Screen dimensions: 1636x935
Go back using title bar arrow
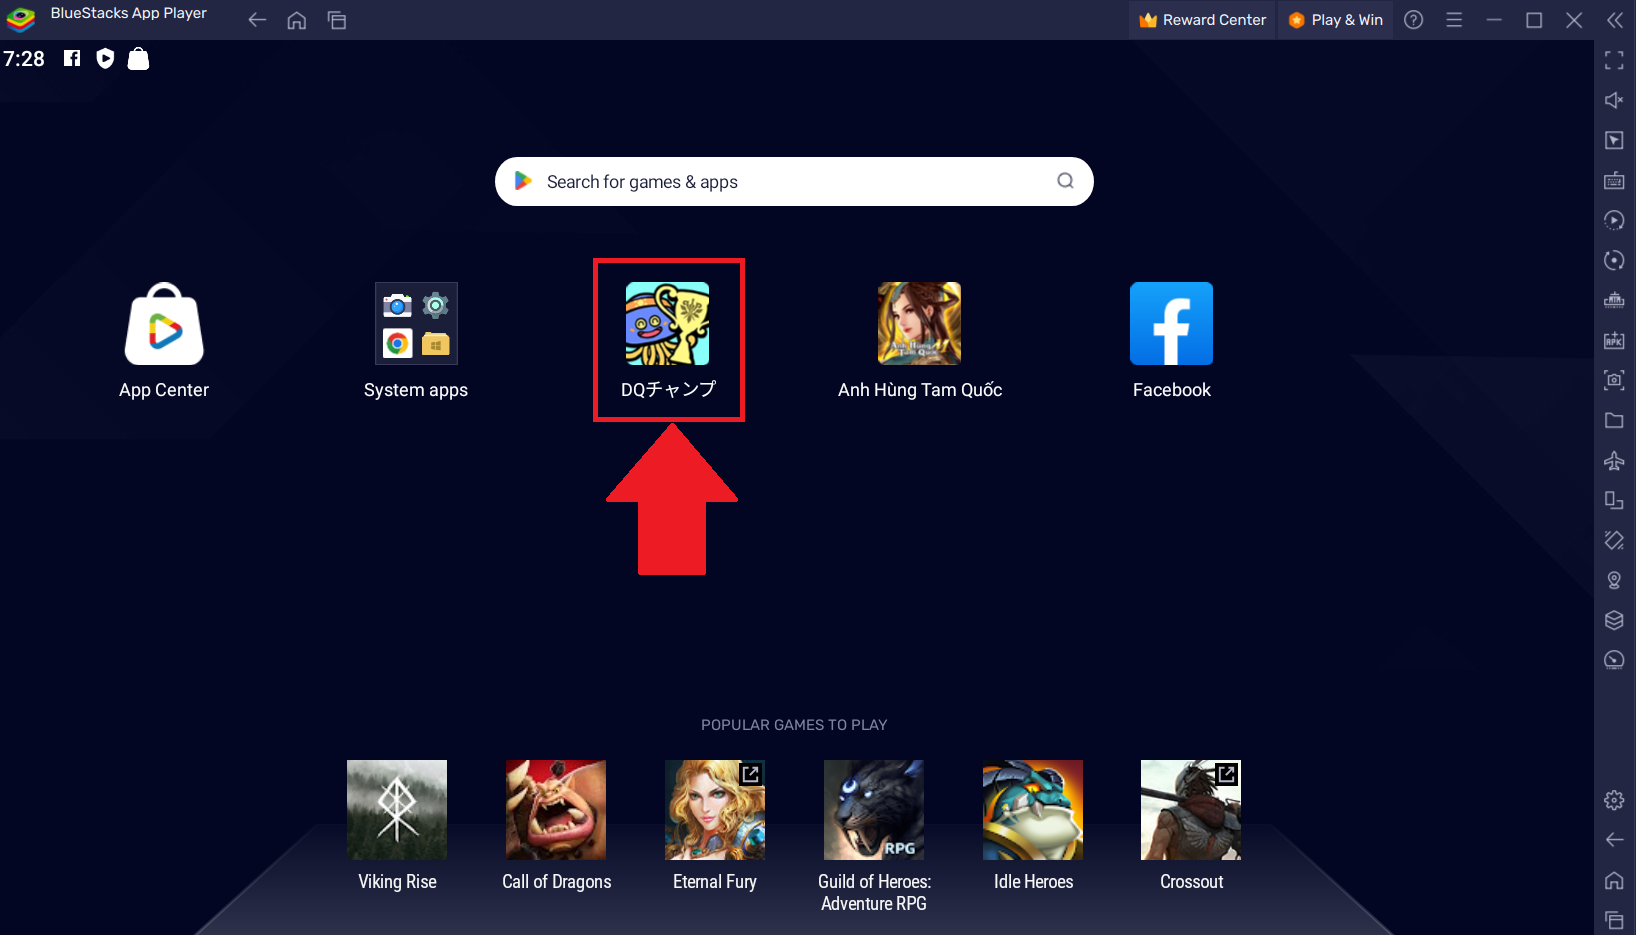(257, 20)
